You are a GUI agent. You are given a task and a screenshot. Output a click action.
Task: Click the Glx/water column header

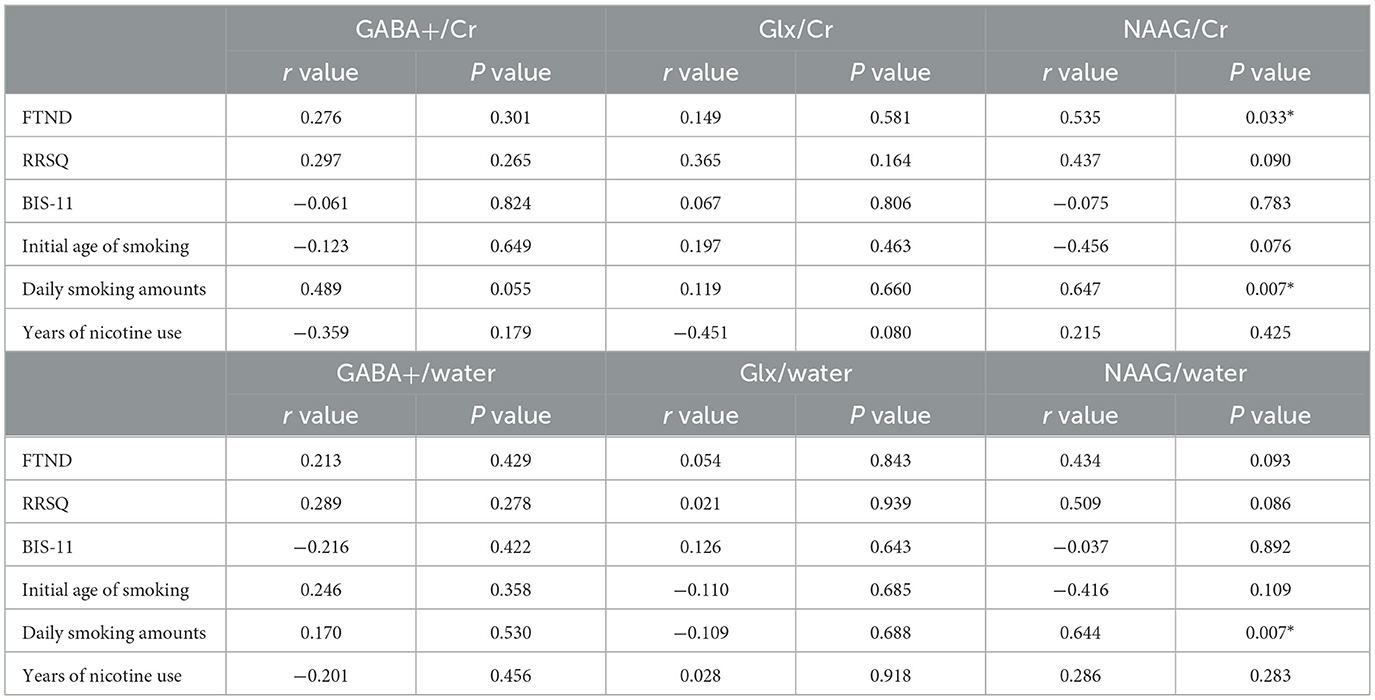point(795,372)
